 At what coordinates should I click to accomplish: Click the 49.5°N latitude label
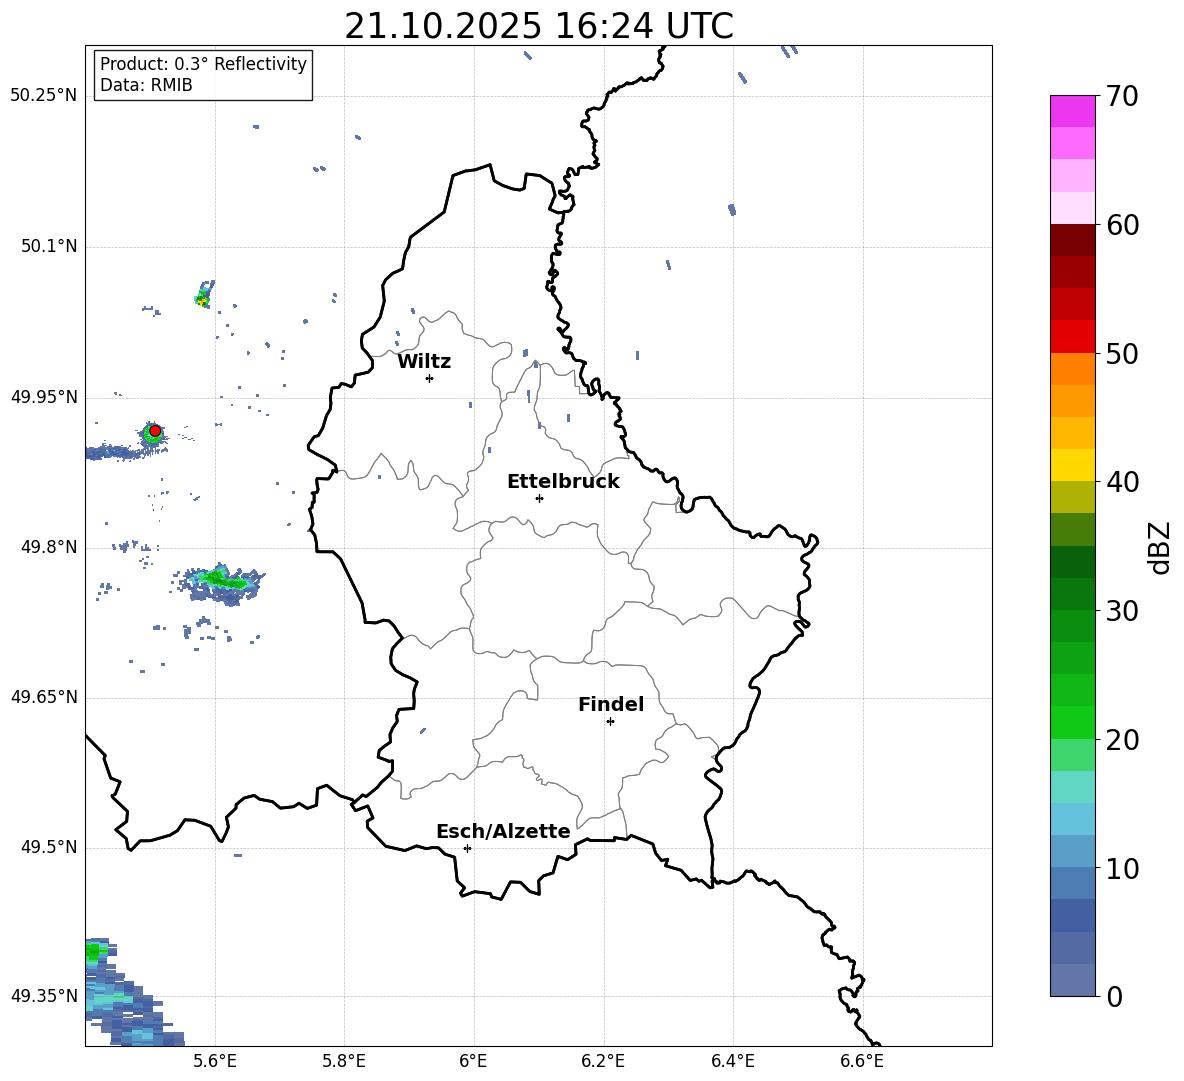tap(49, 847)
